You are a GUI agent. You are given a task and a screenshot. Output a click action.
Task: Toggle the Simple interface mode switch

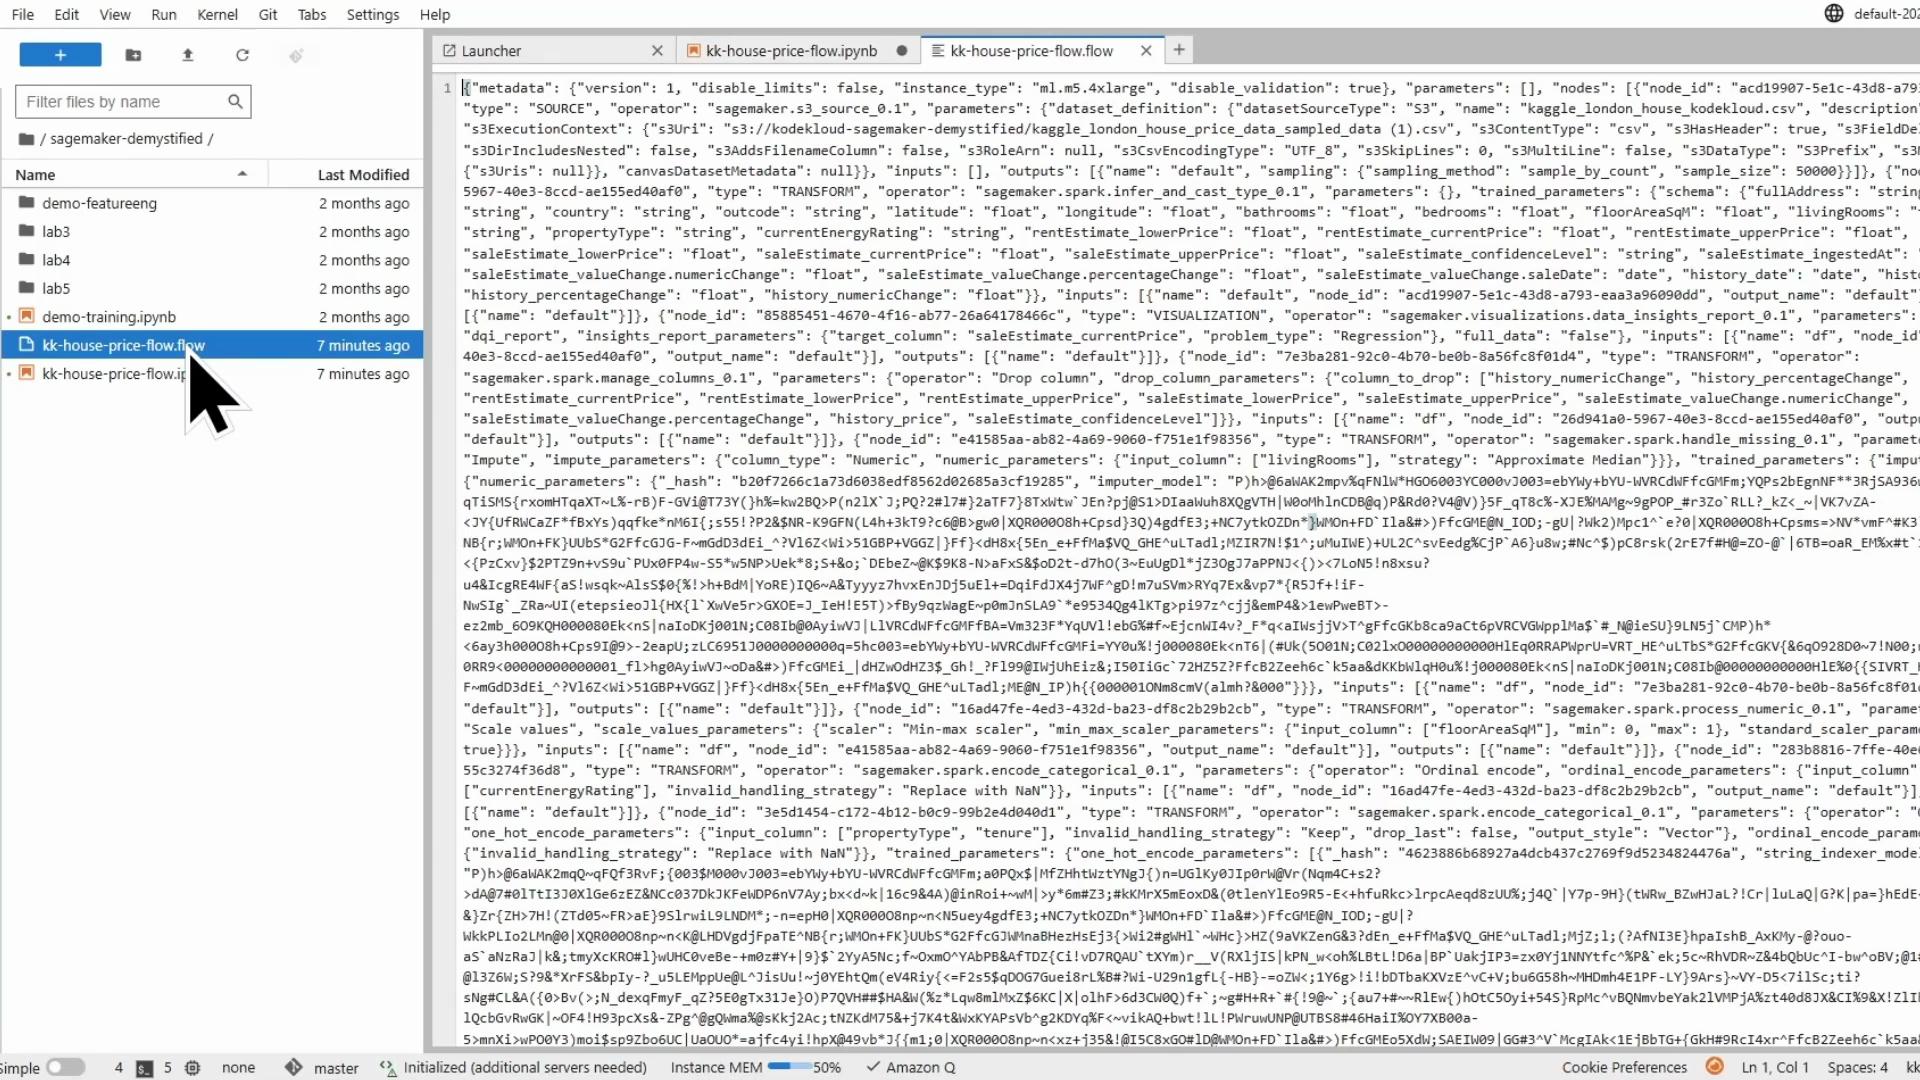[65, 1068]
